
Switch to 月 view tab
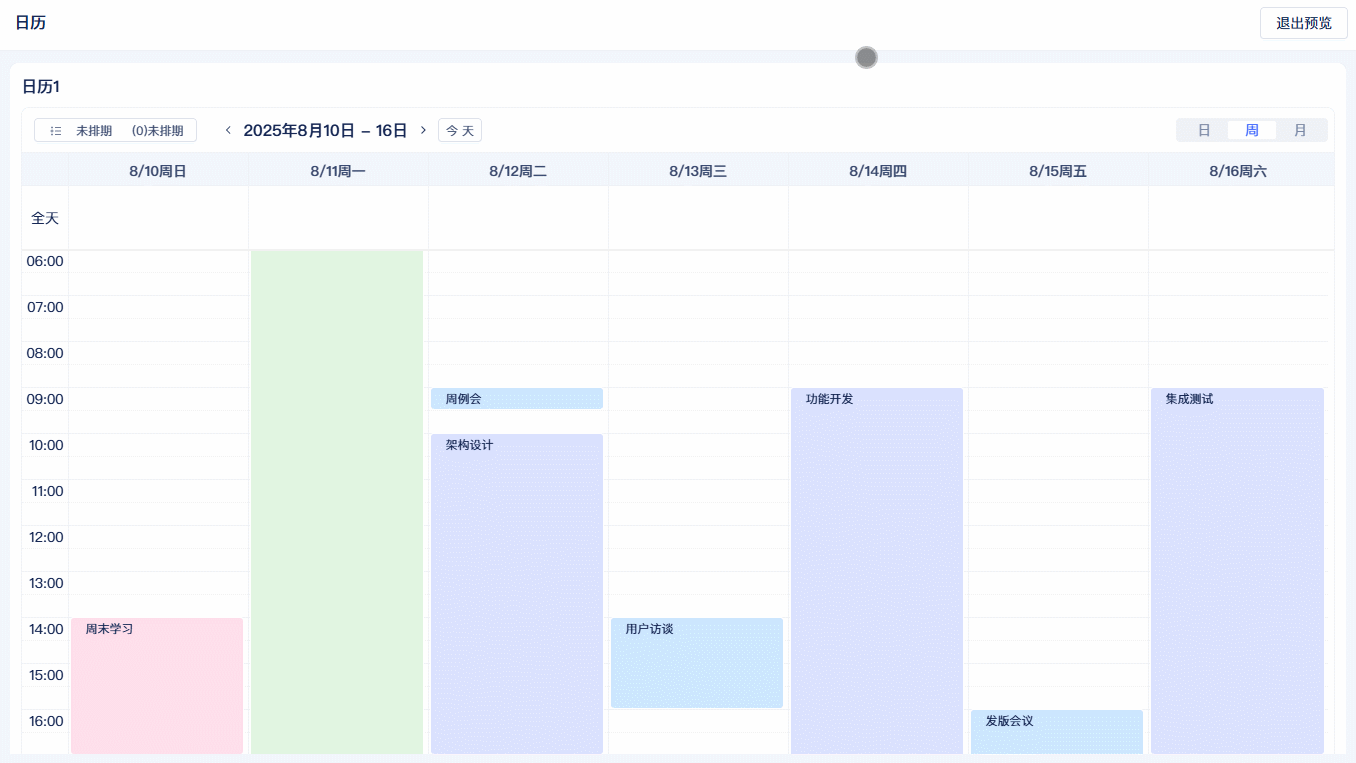[x=1300, y=130]
